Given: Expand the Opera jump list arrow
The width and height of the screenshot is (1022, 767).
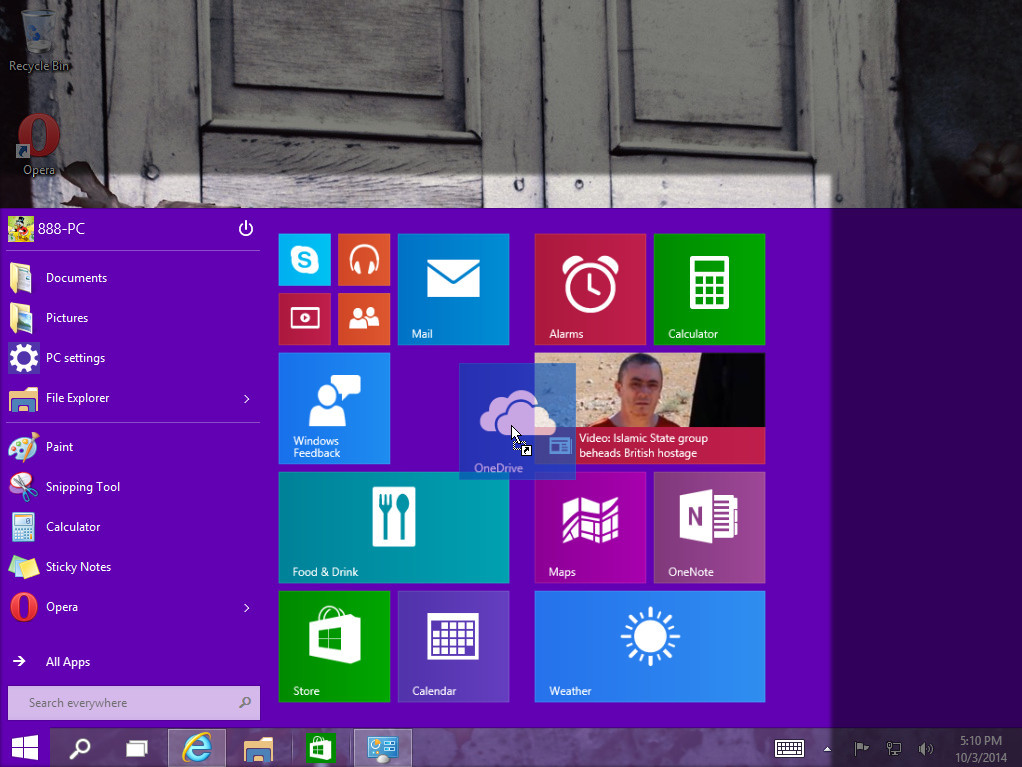Looking at the screenshot, I should point(246,607).
